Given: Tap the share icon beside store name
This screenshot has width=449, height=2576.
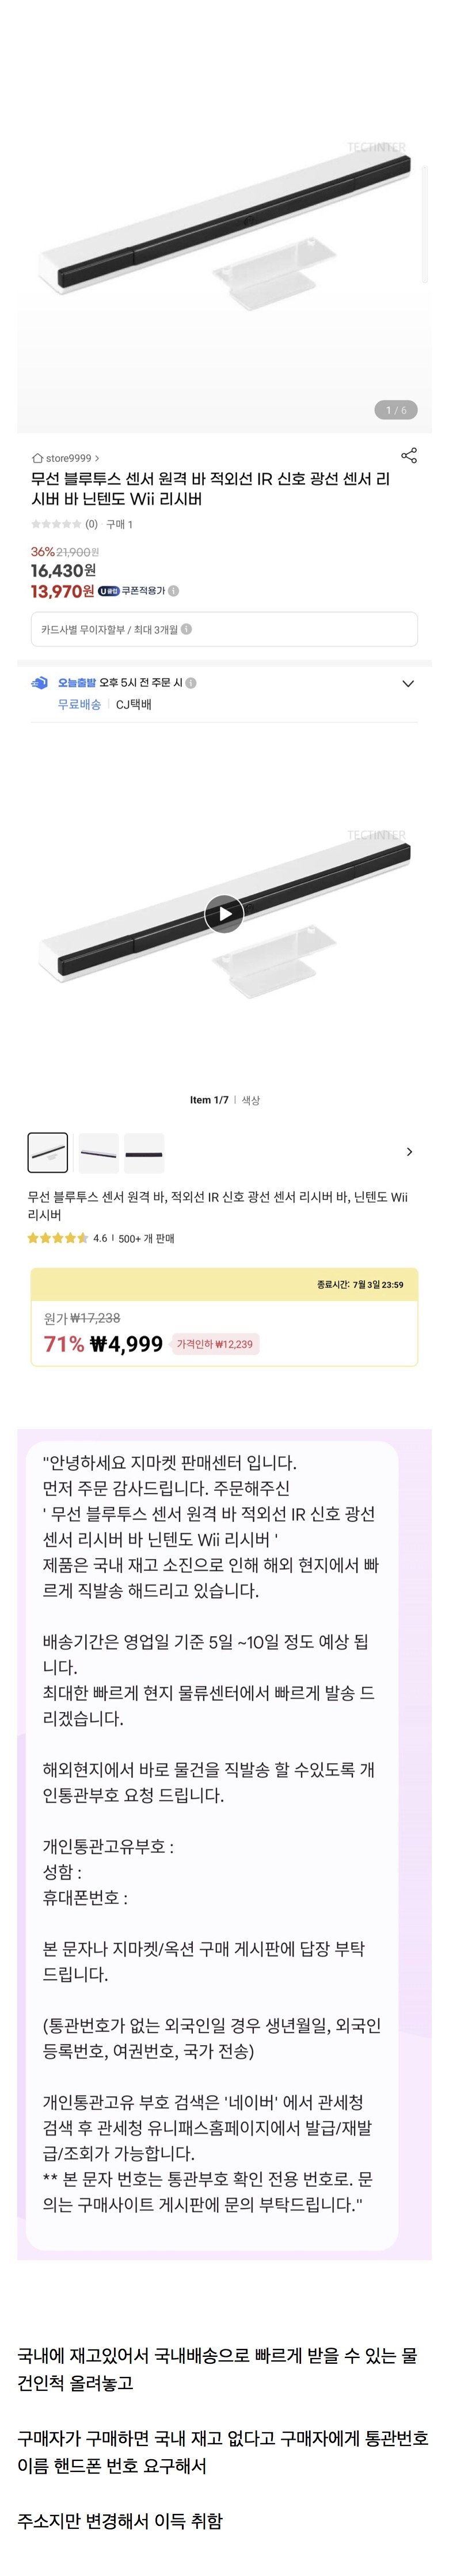Looking at the screenshot, I should (x=408, y=456).
